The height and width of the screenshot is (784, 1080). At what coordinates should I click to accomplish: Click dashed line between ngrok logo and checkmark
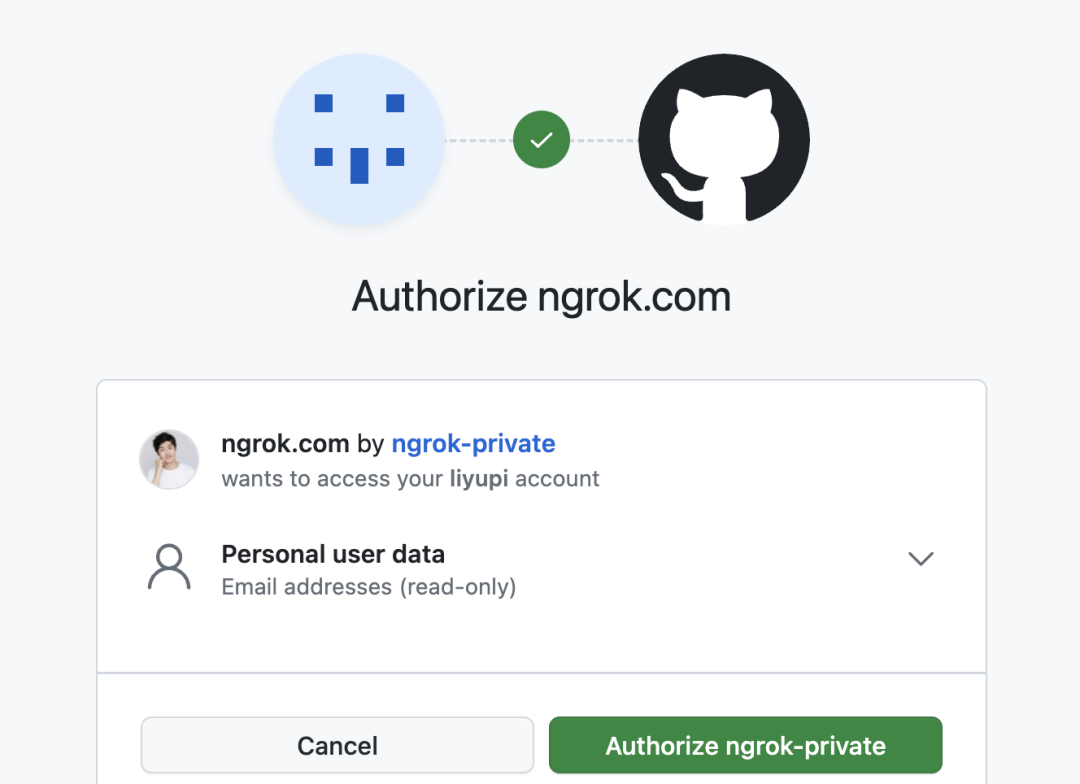pyautogui.click(x=478, y=141)
